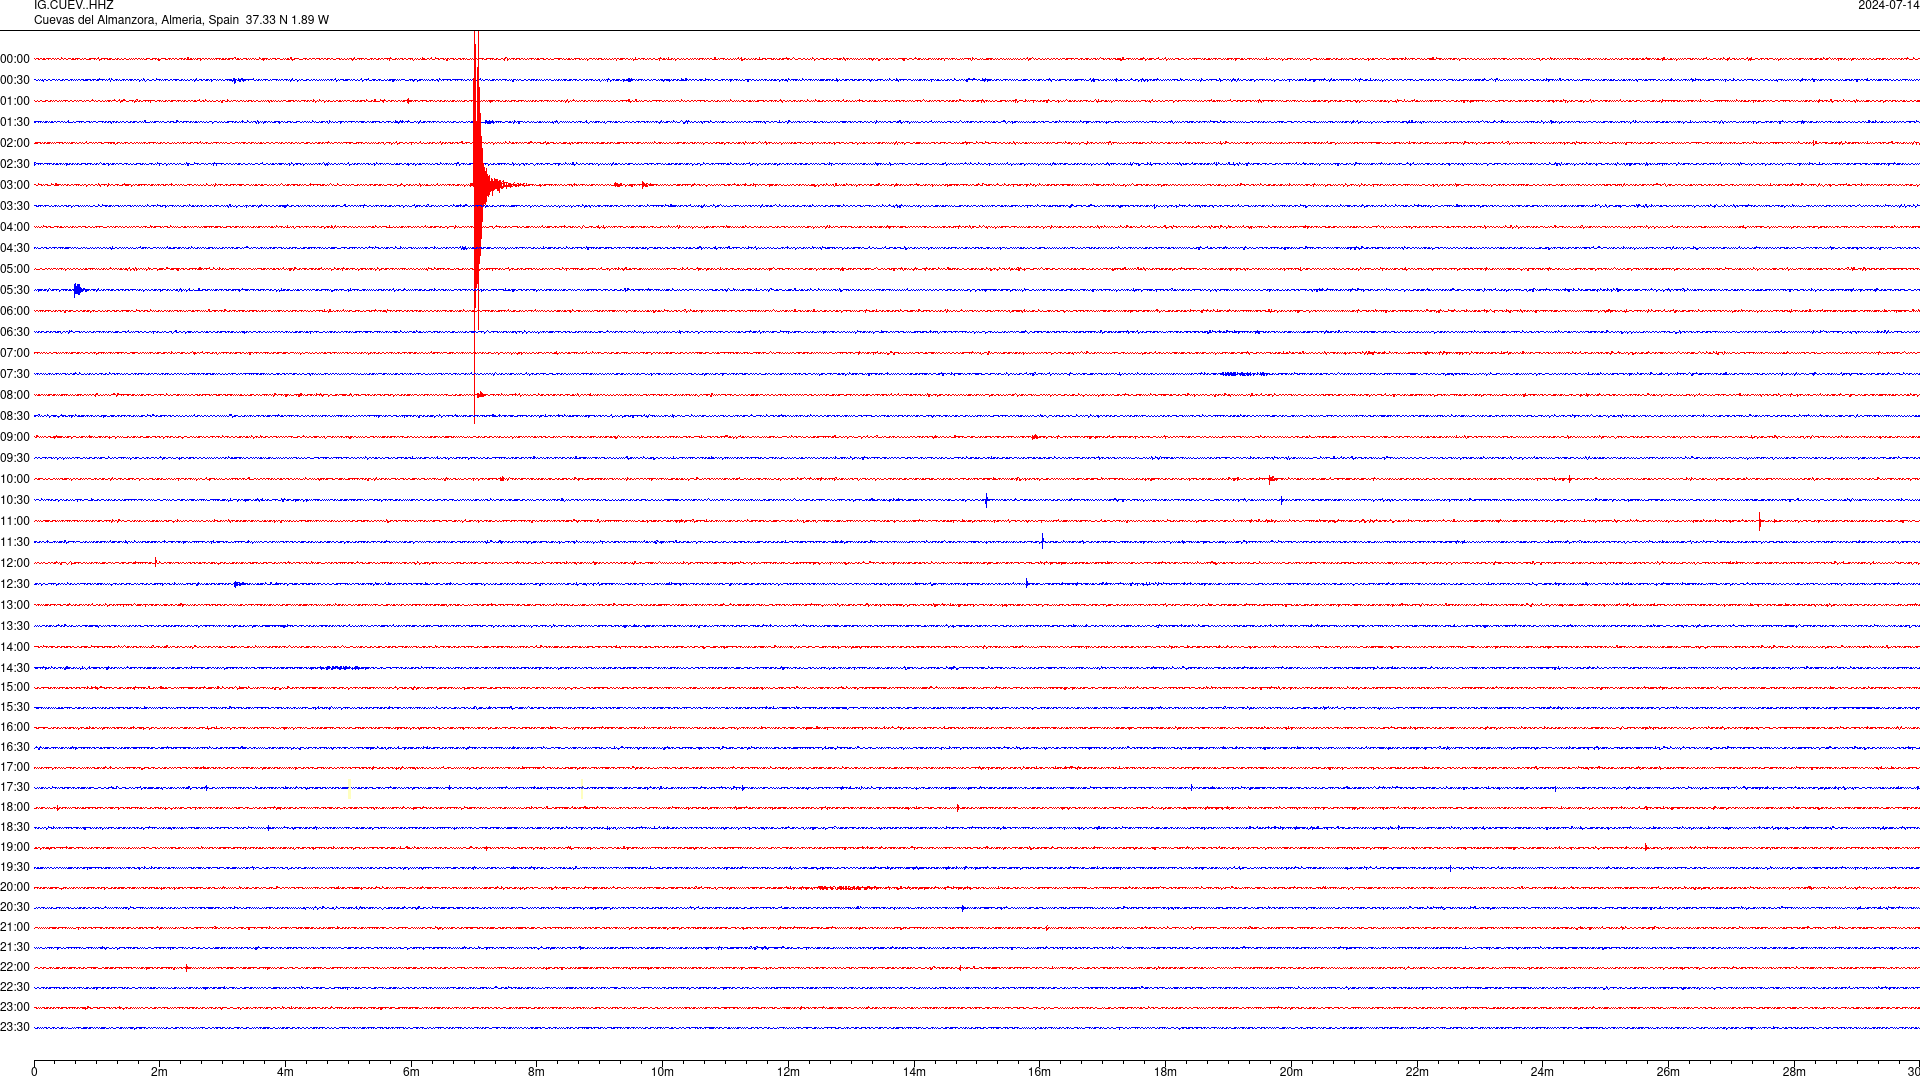Click the blue spike on the 11:30 trace
The width and height of the screenshot is (1920, 1080).
pos(1042,541)
